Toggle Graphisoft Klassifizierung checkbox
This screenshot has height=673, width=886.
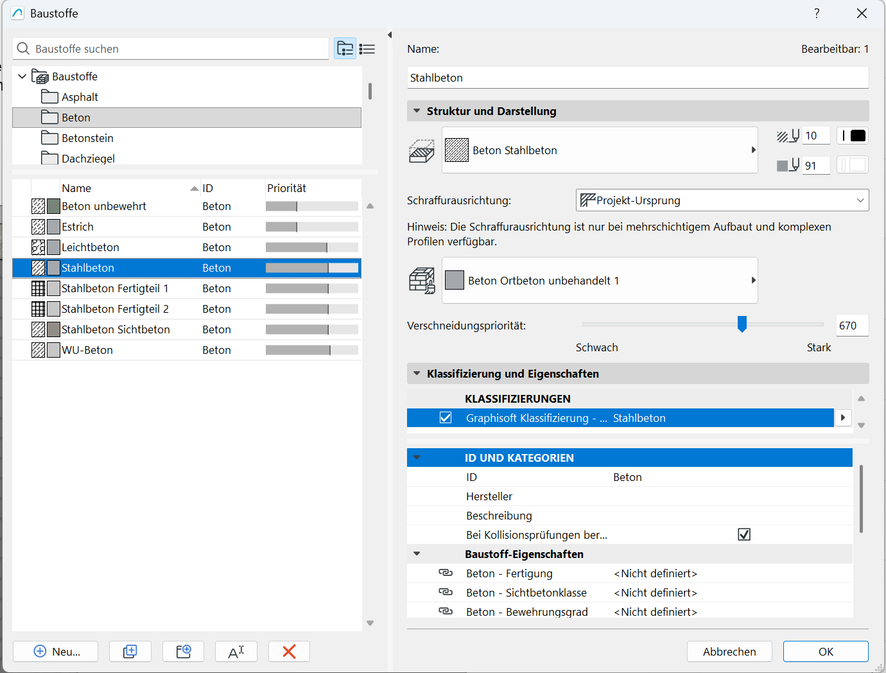pos(445,418)
